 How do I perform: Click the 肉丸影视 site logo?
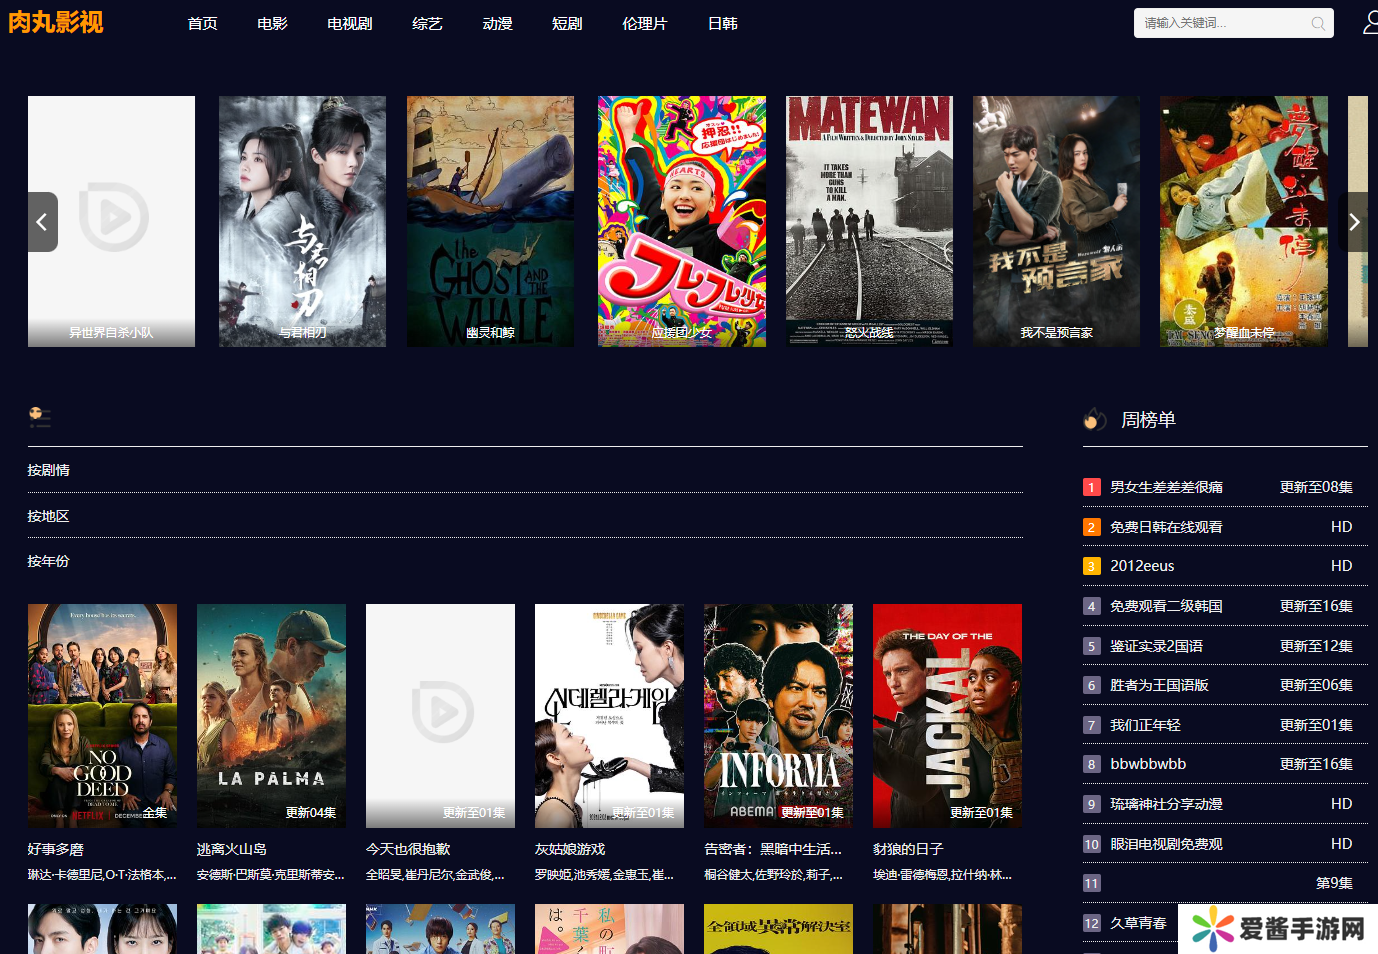click(x=56, y=22)
